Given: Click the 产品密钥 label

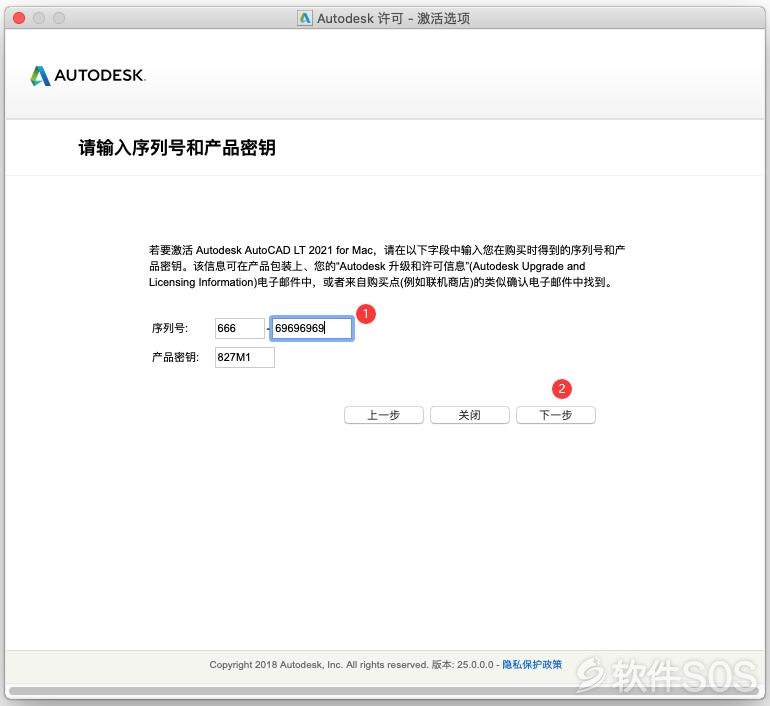Looking at the screenshot, I should pyautogui.click(x=175, y=357).
